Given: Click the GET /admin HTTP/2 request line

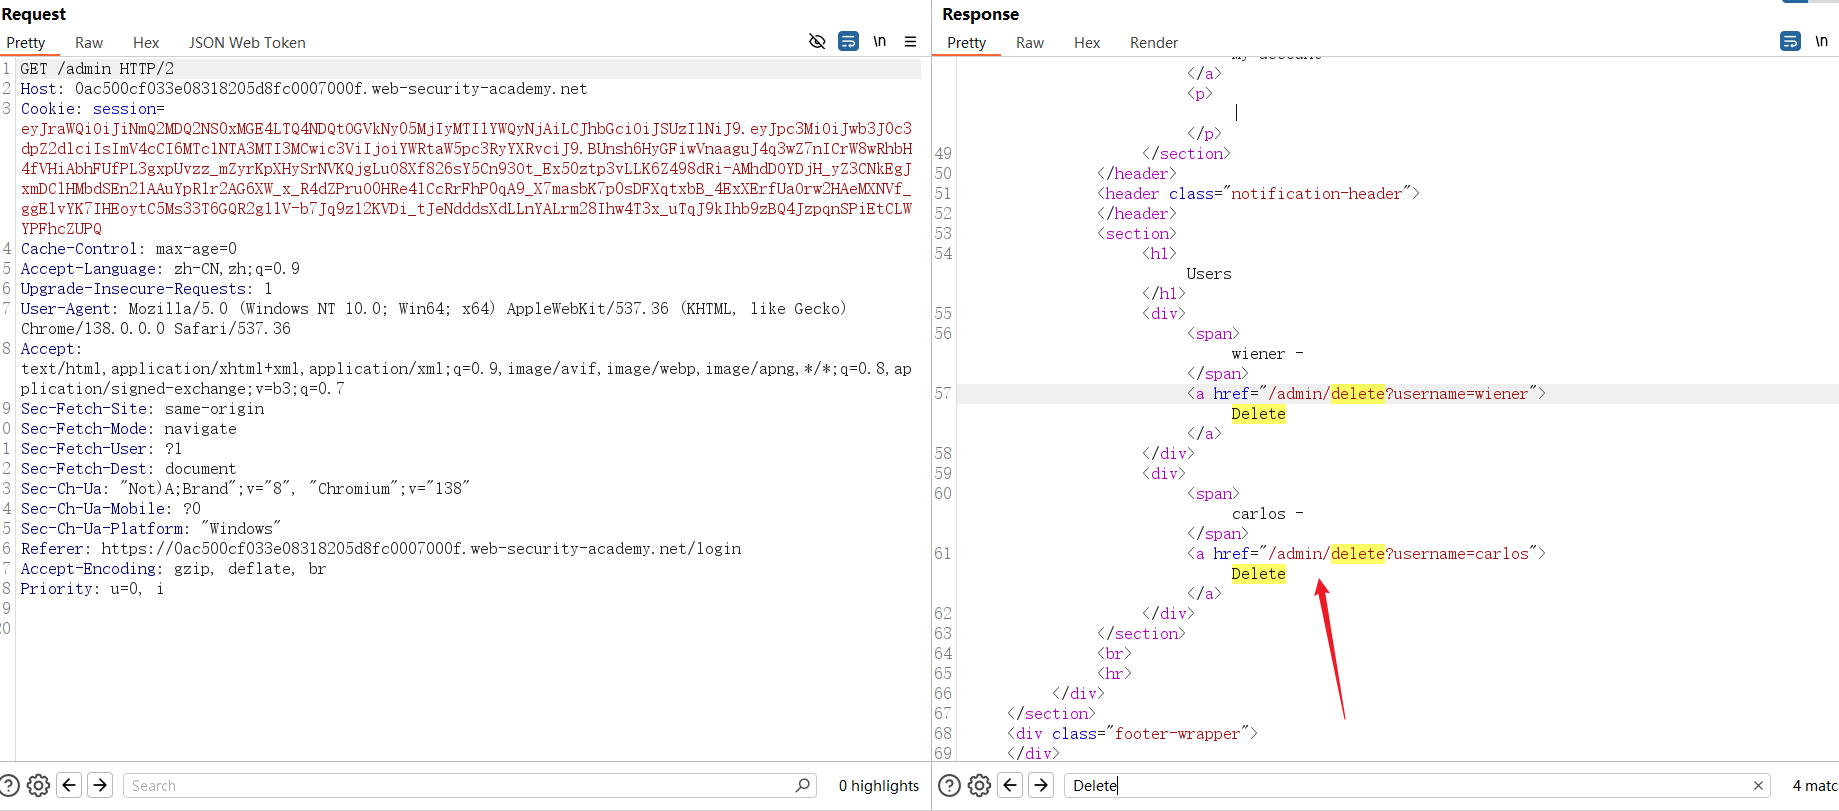Looking at the screenshot, I should coord(97,69).
